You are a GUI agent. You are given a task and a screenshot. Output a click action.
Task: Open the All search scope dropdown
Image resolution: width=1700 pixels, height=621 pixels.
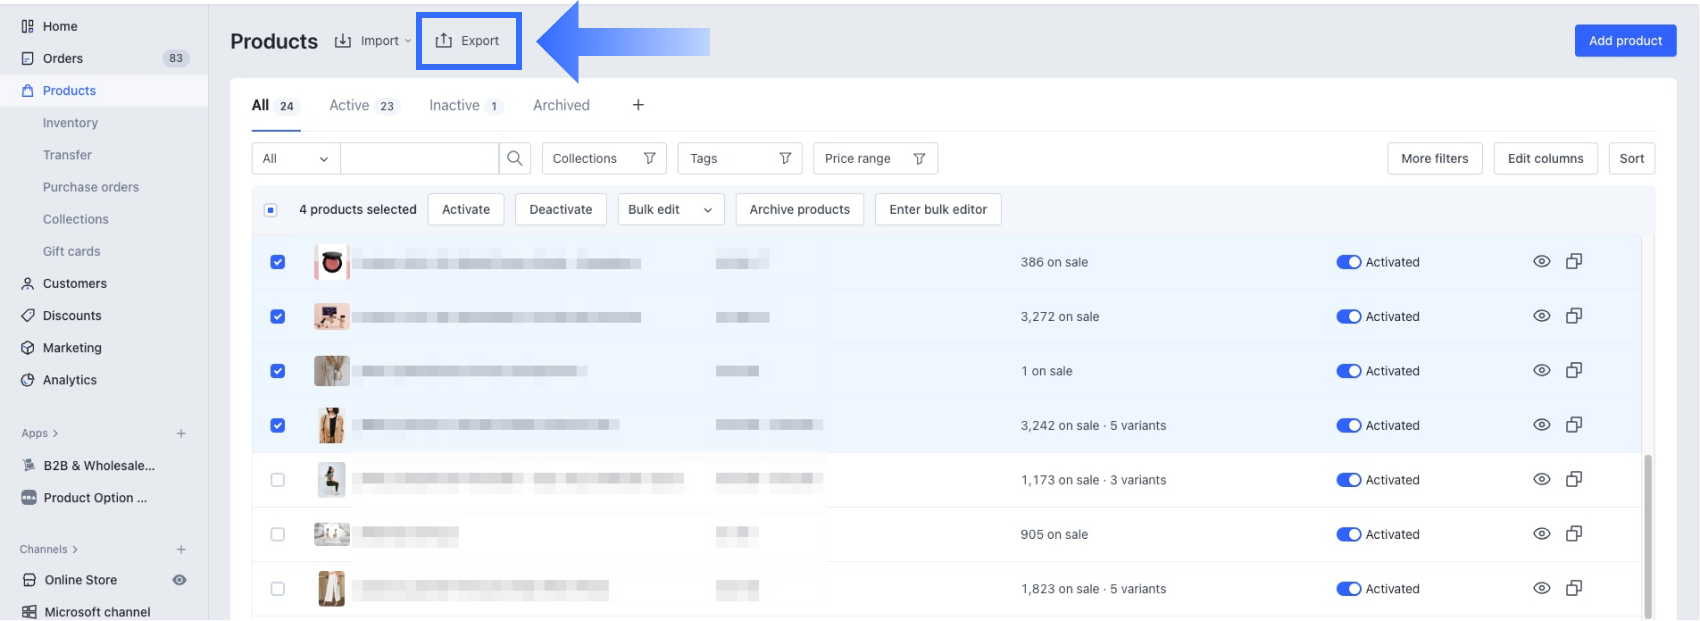pyautogui.click(x=296, y=158)
